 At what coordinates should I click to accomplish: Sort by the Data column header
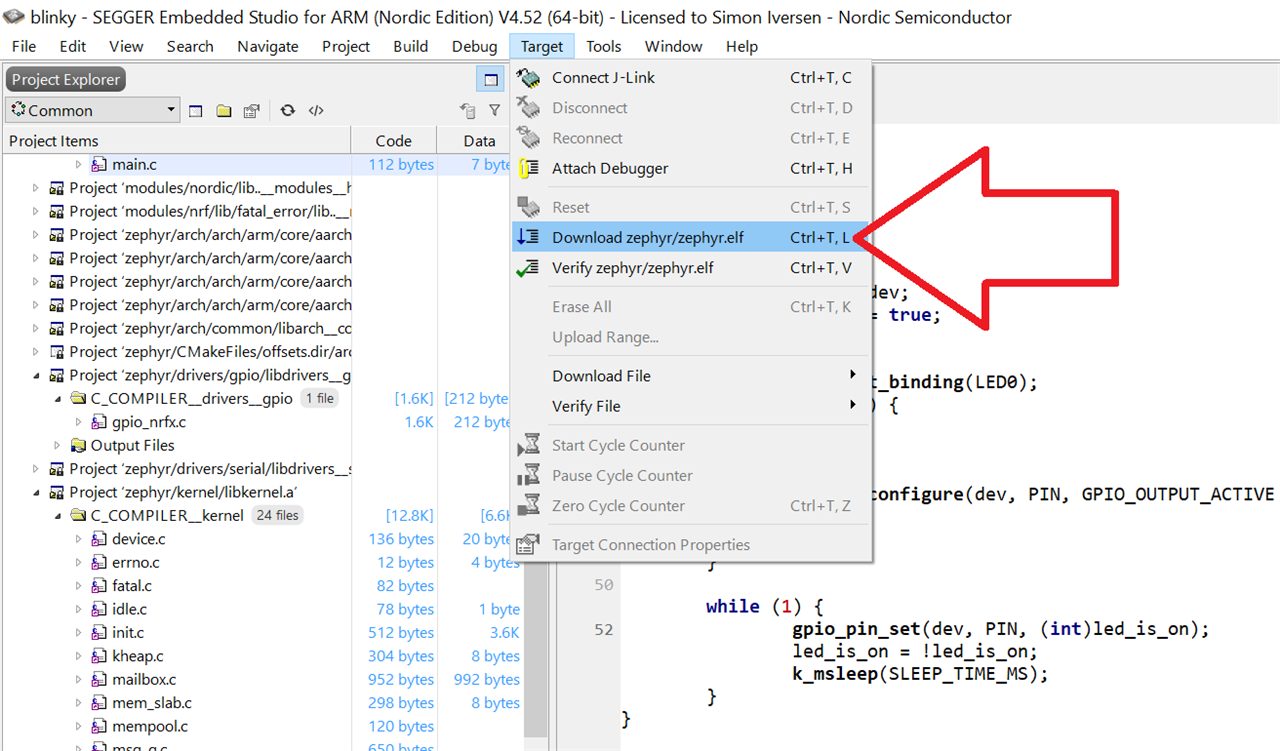tap(479, 141)
